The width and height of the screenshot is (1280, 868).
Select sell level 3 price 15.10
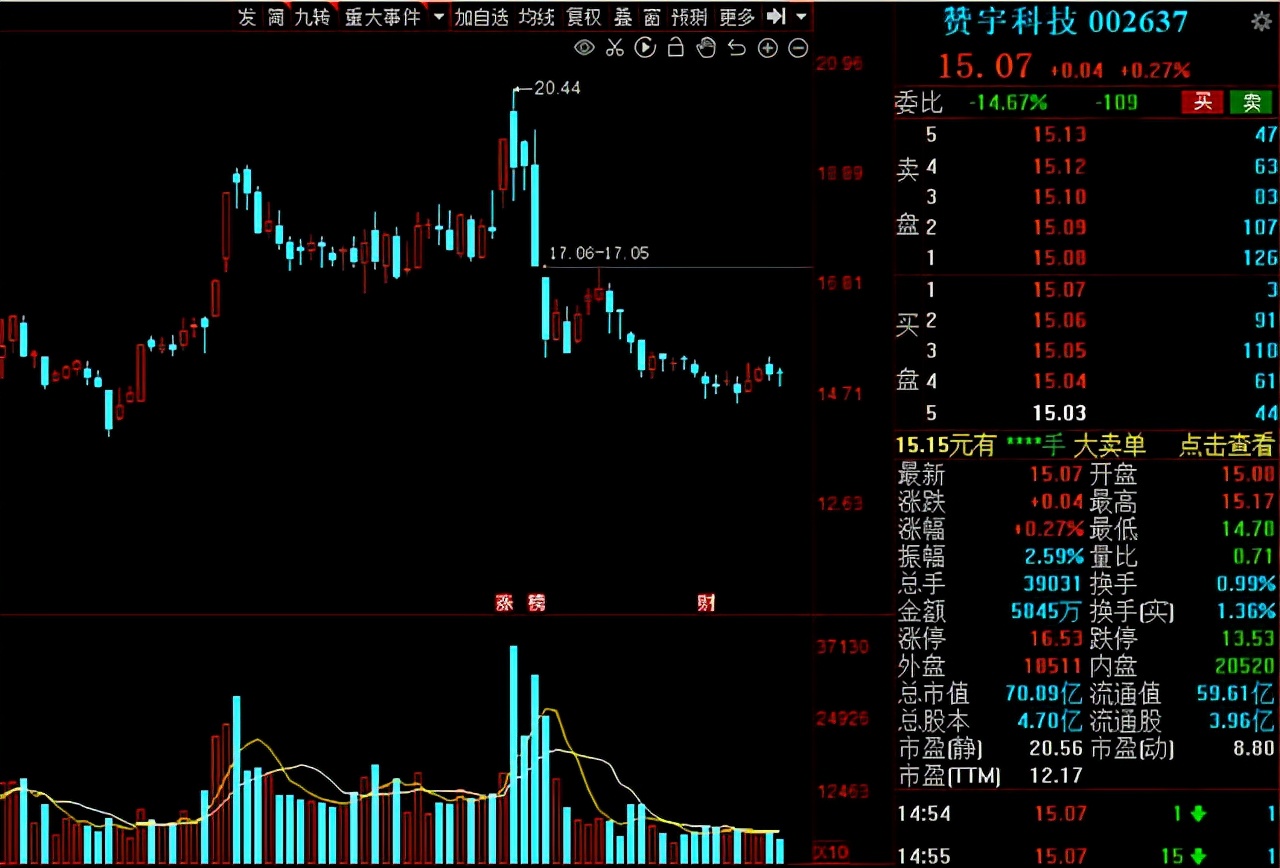click(x=1059, y=197)
